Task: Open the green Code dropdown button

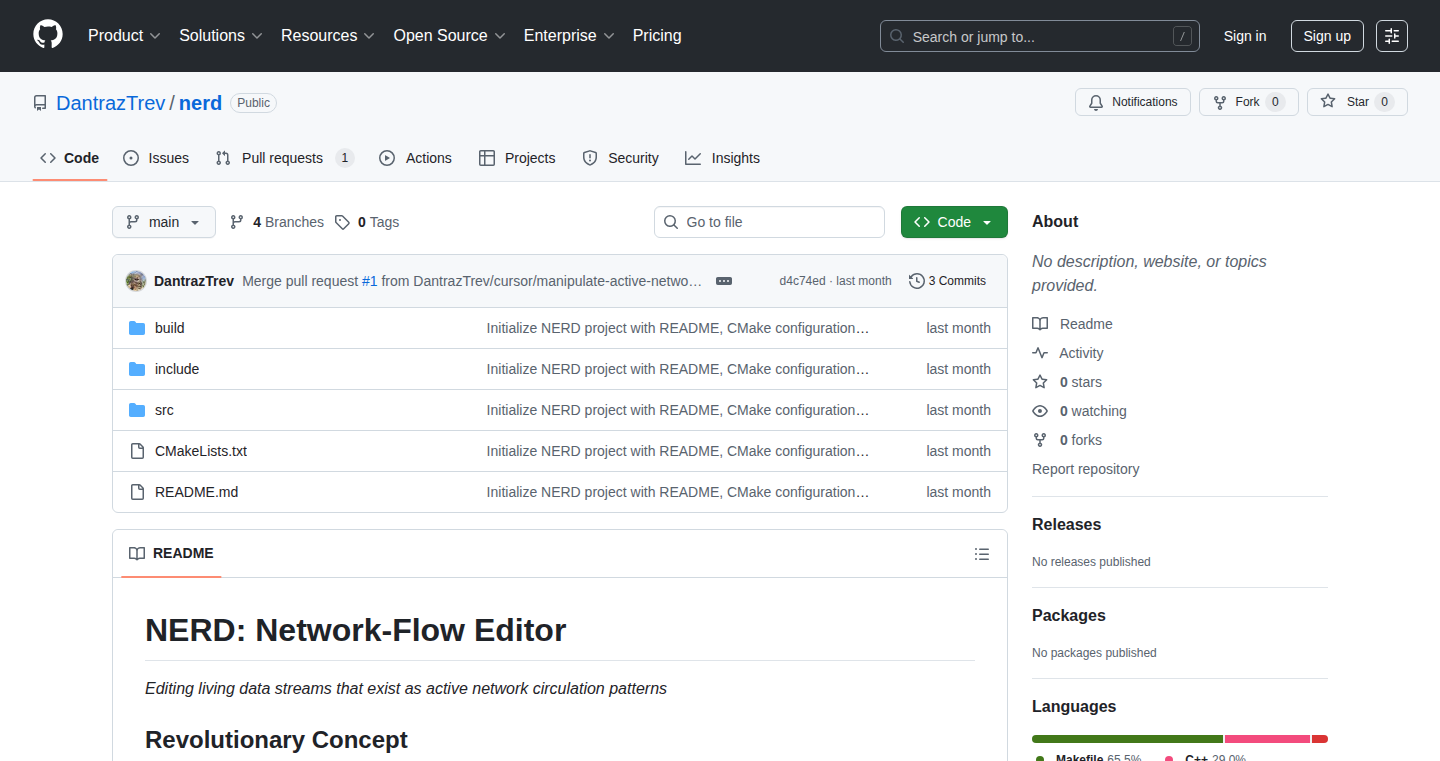Action: point(954,222)
